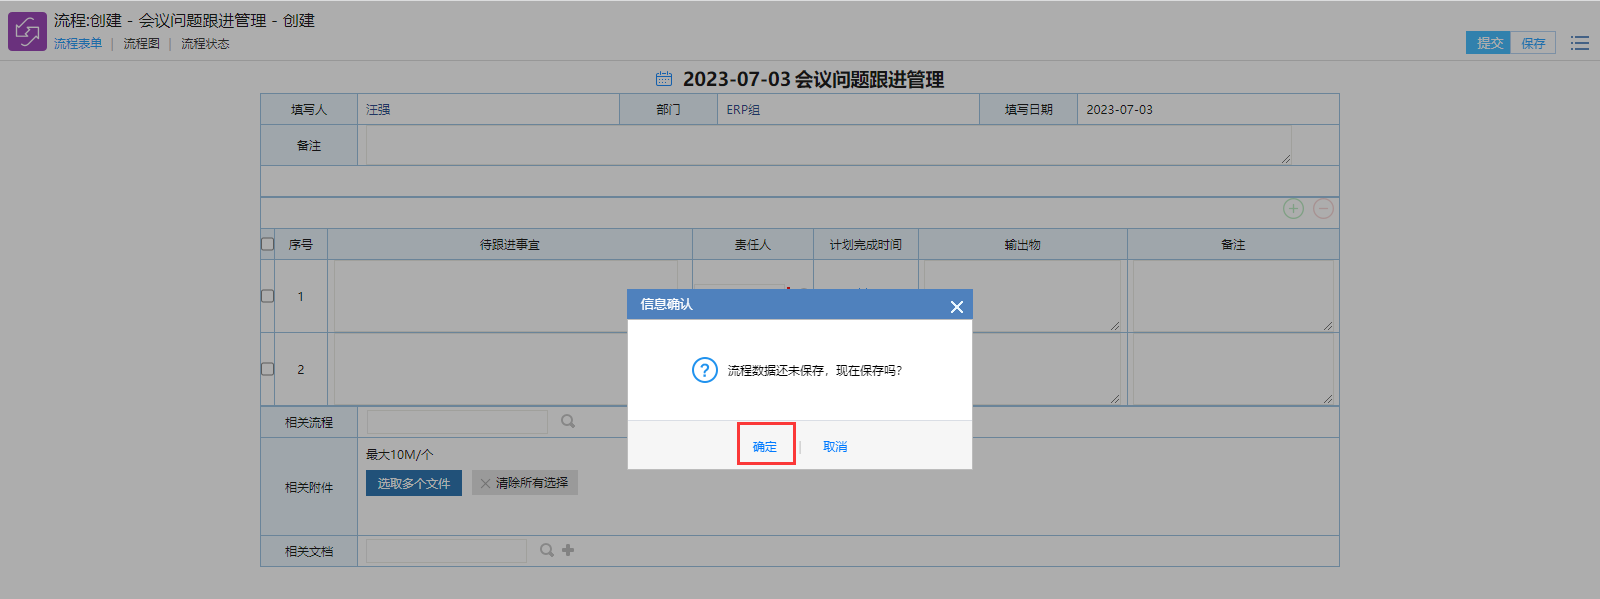
Task: Check the checkbox for row 2
Action: (267, 369)
